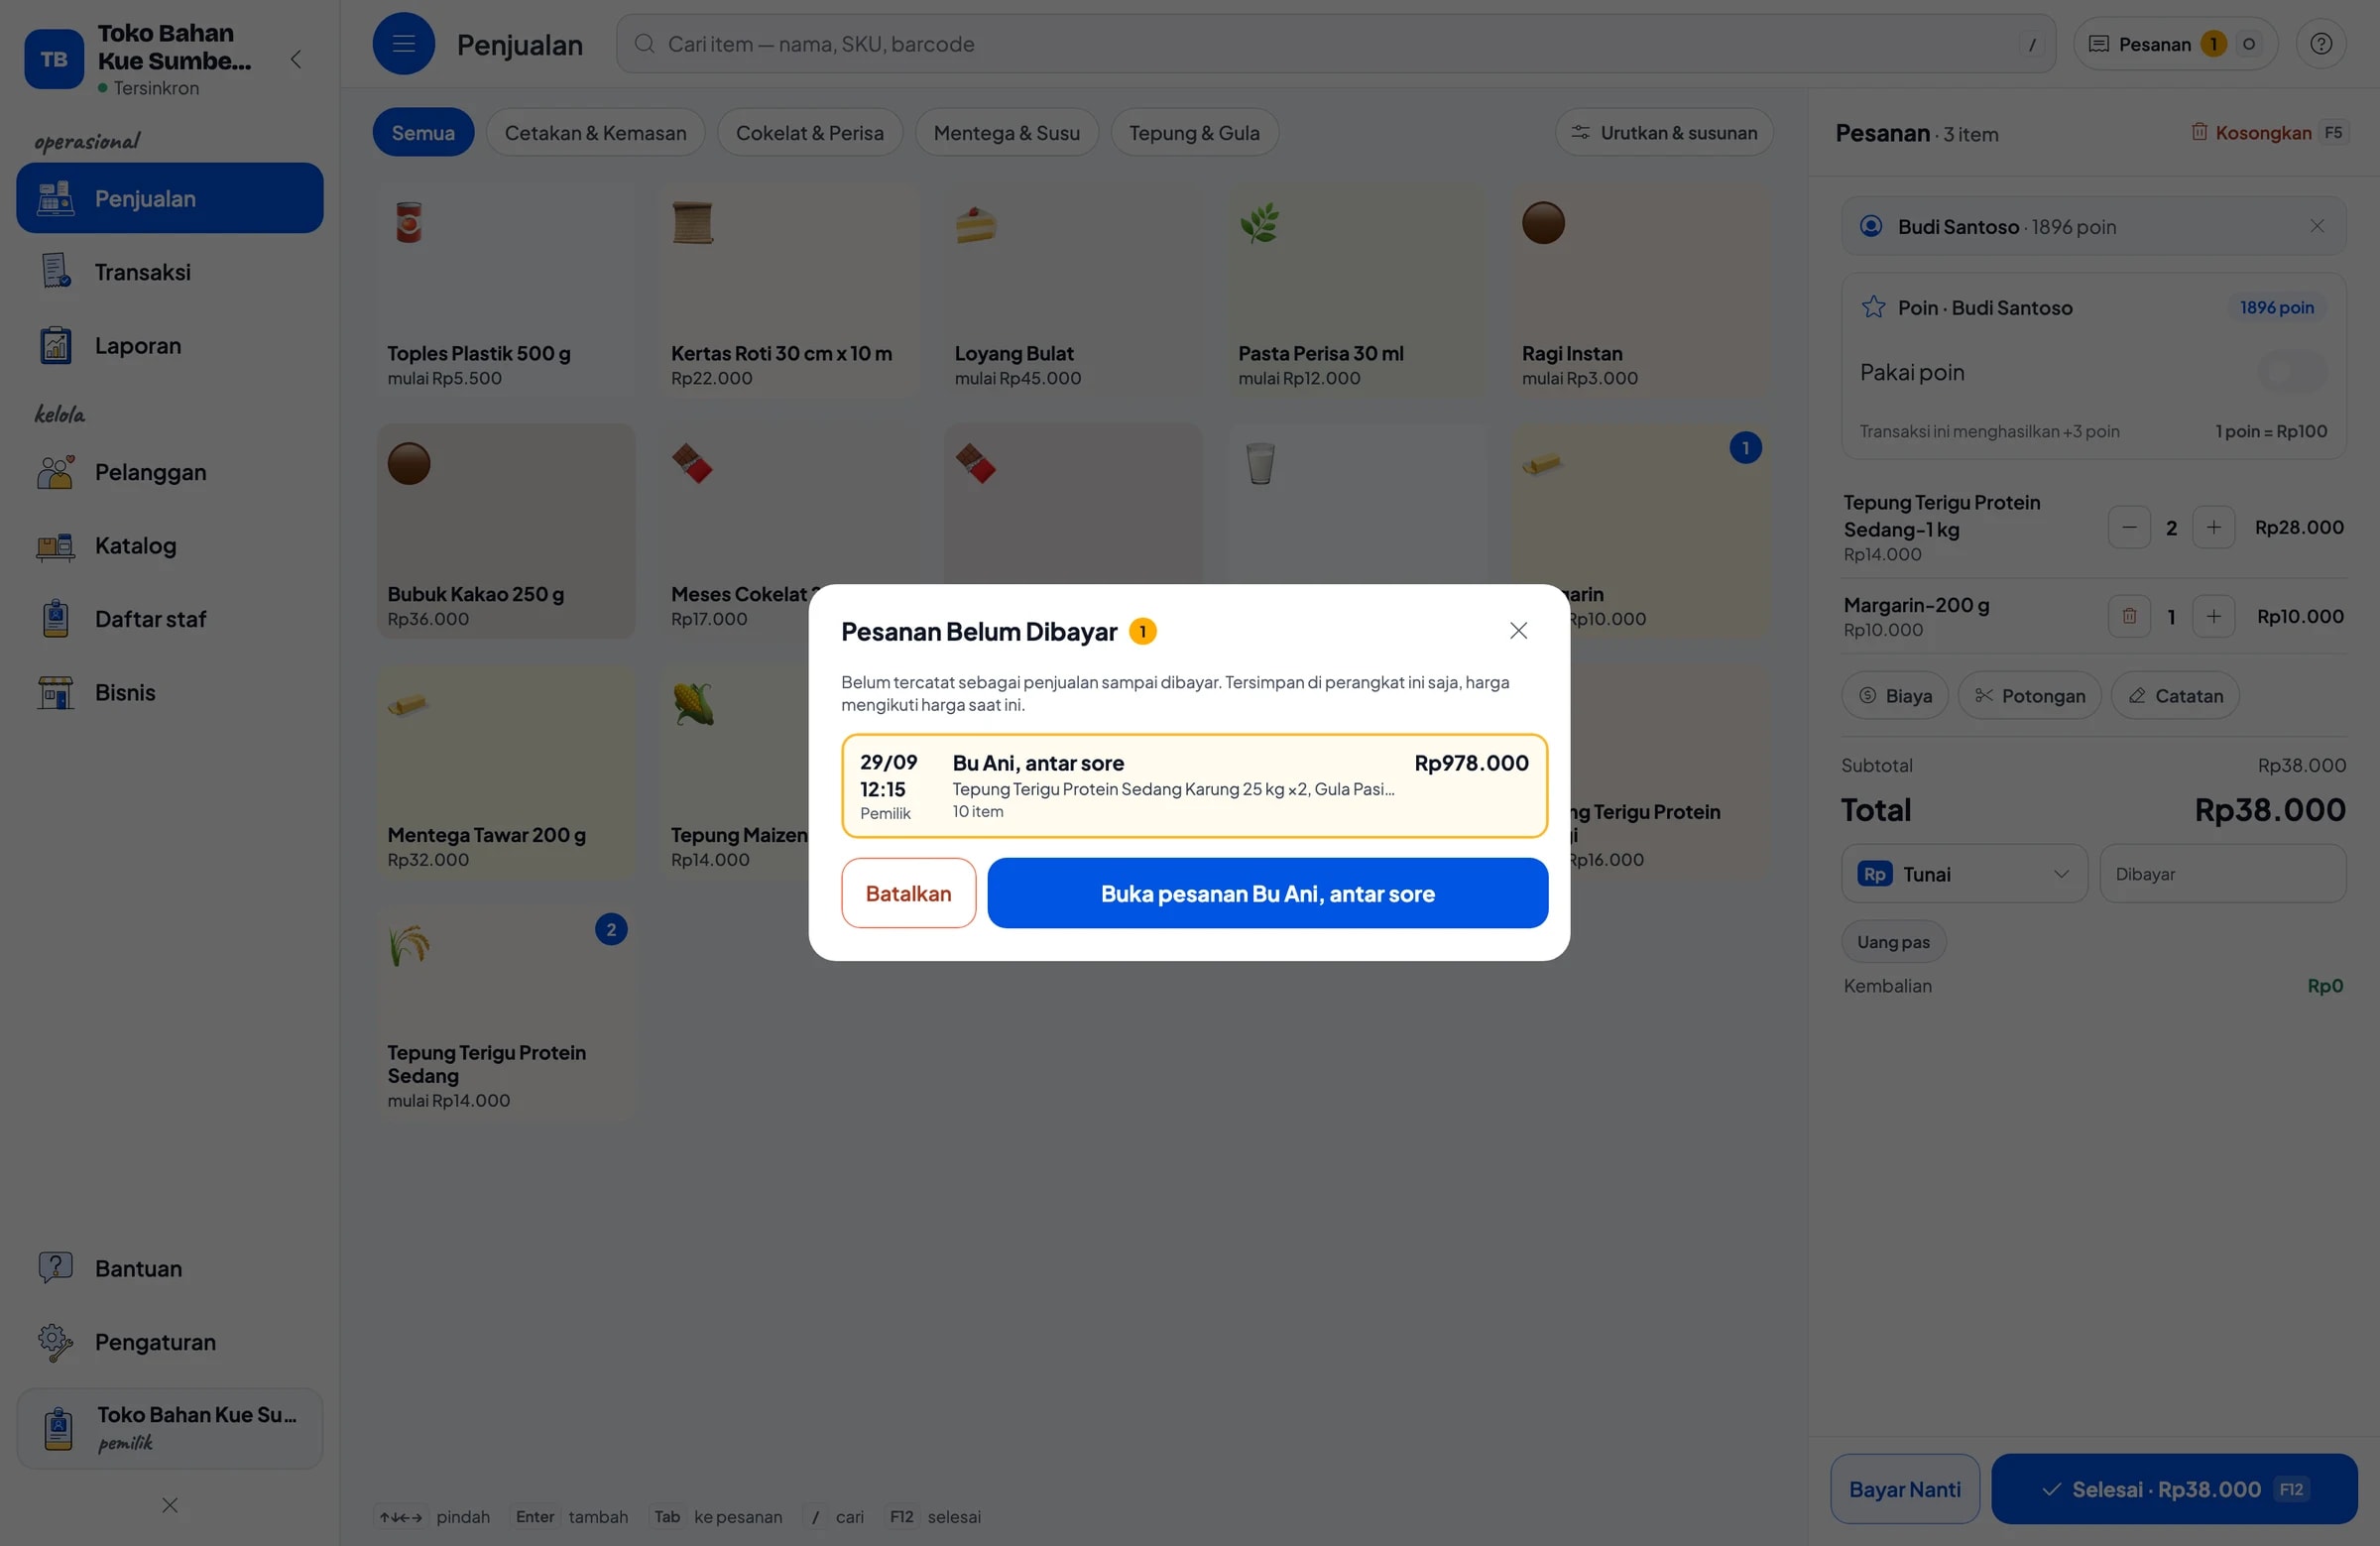Click the trash icon for Margarin-200 g
This screenshot has width=2380, height=1546.
pyautogui.click(x=2129, y=616)
